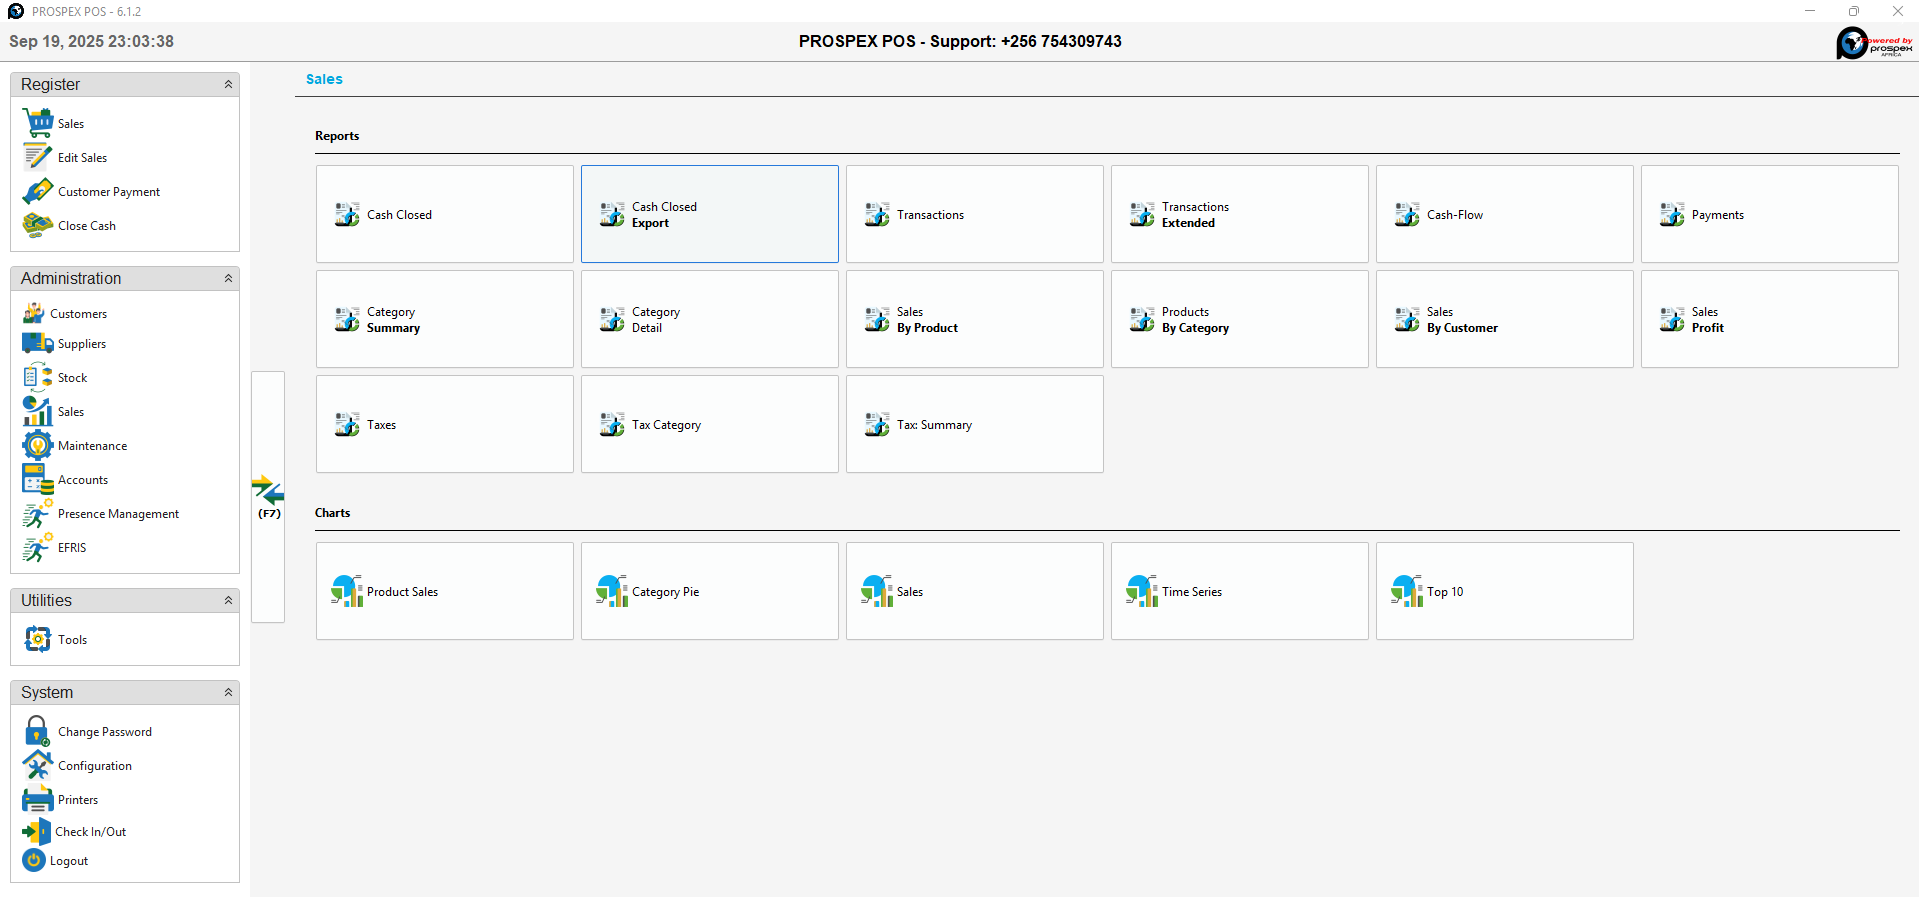The image size is (1919, 897).
Task: Collapse the Register panel
Action: click(x=228, y=85)
